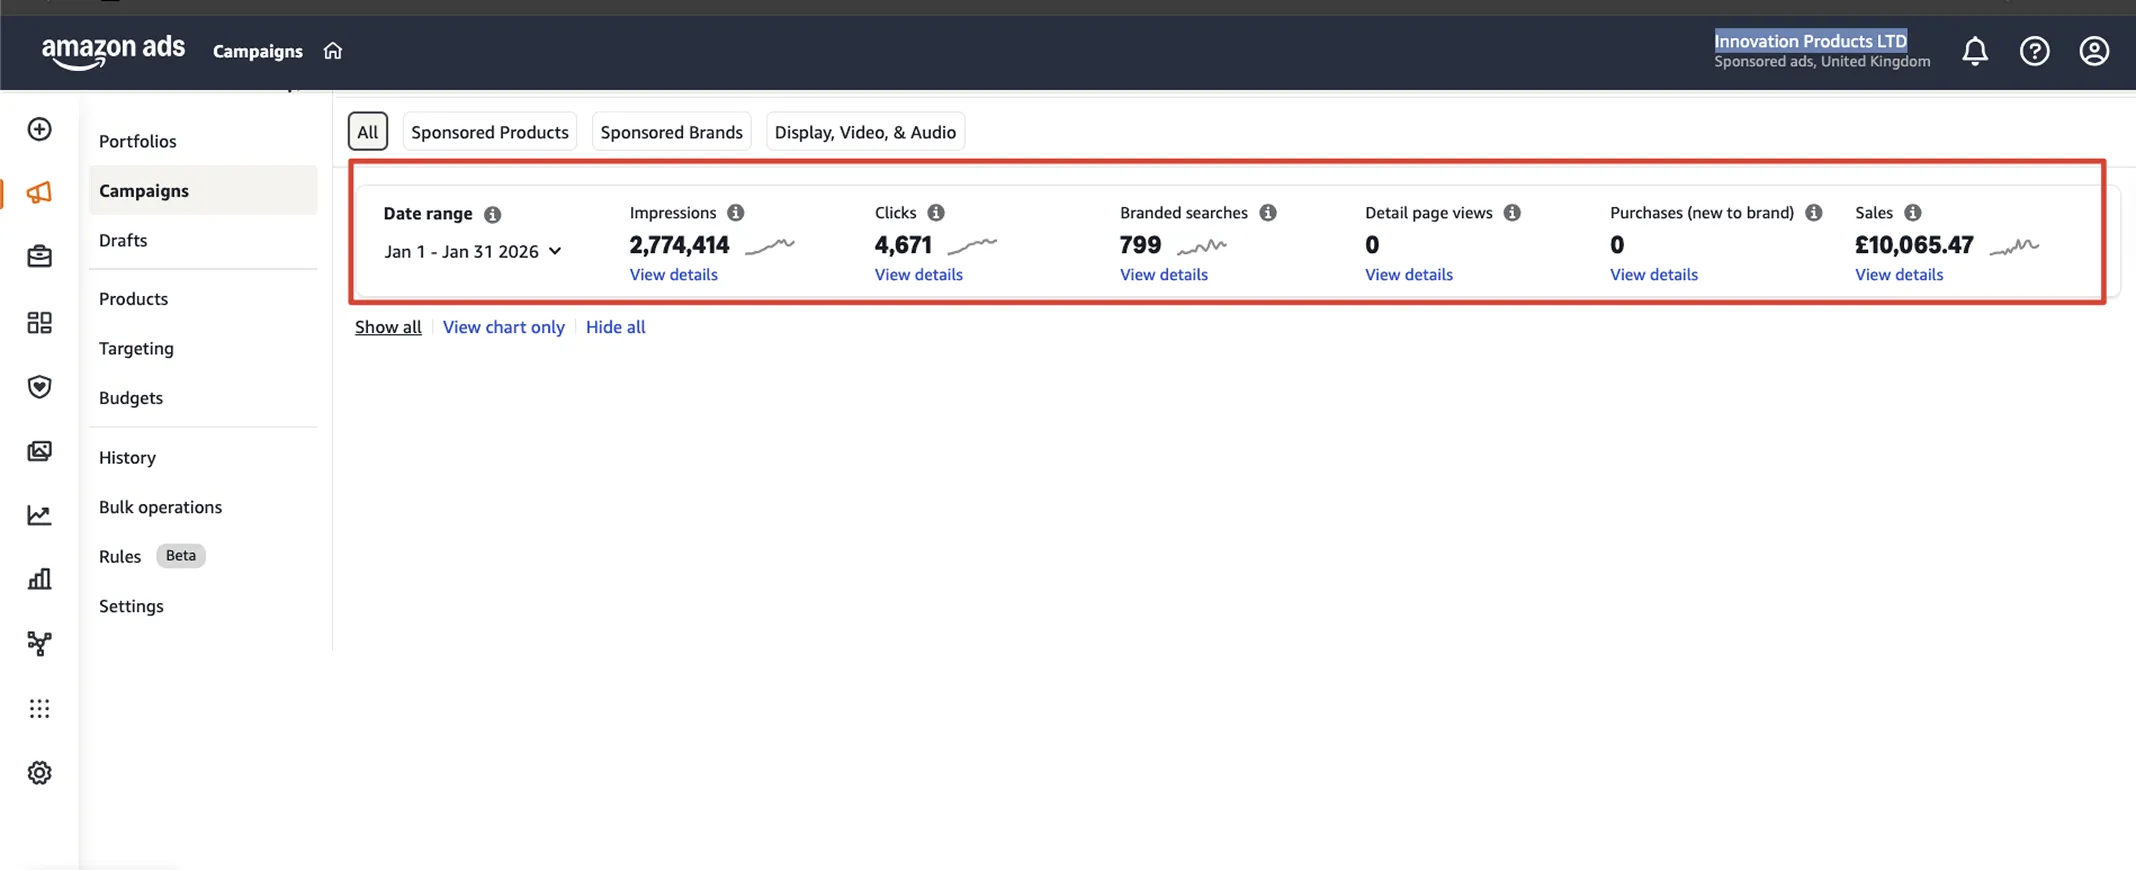This screenshot has width=2136, height=871.
Task: Click the Purchases (new to brand) info icon
Action: point(1814,213)
